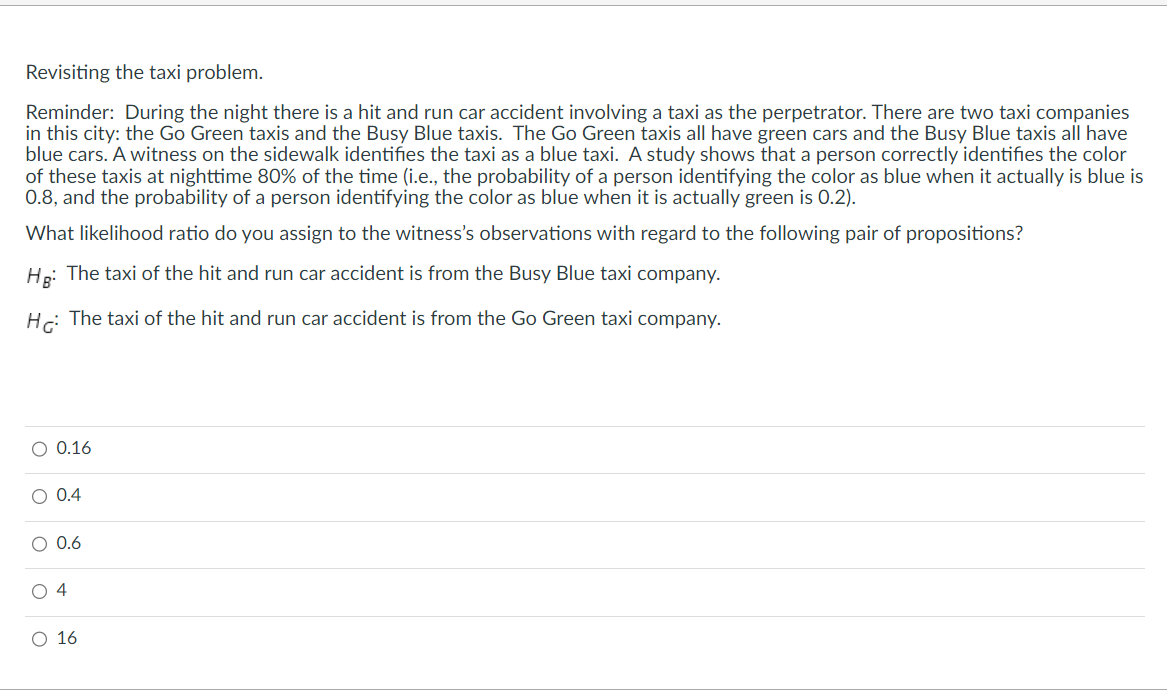
Task: Click the middle answer row
Action: tap(400, 543)
